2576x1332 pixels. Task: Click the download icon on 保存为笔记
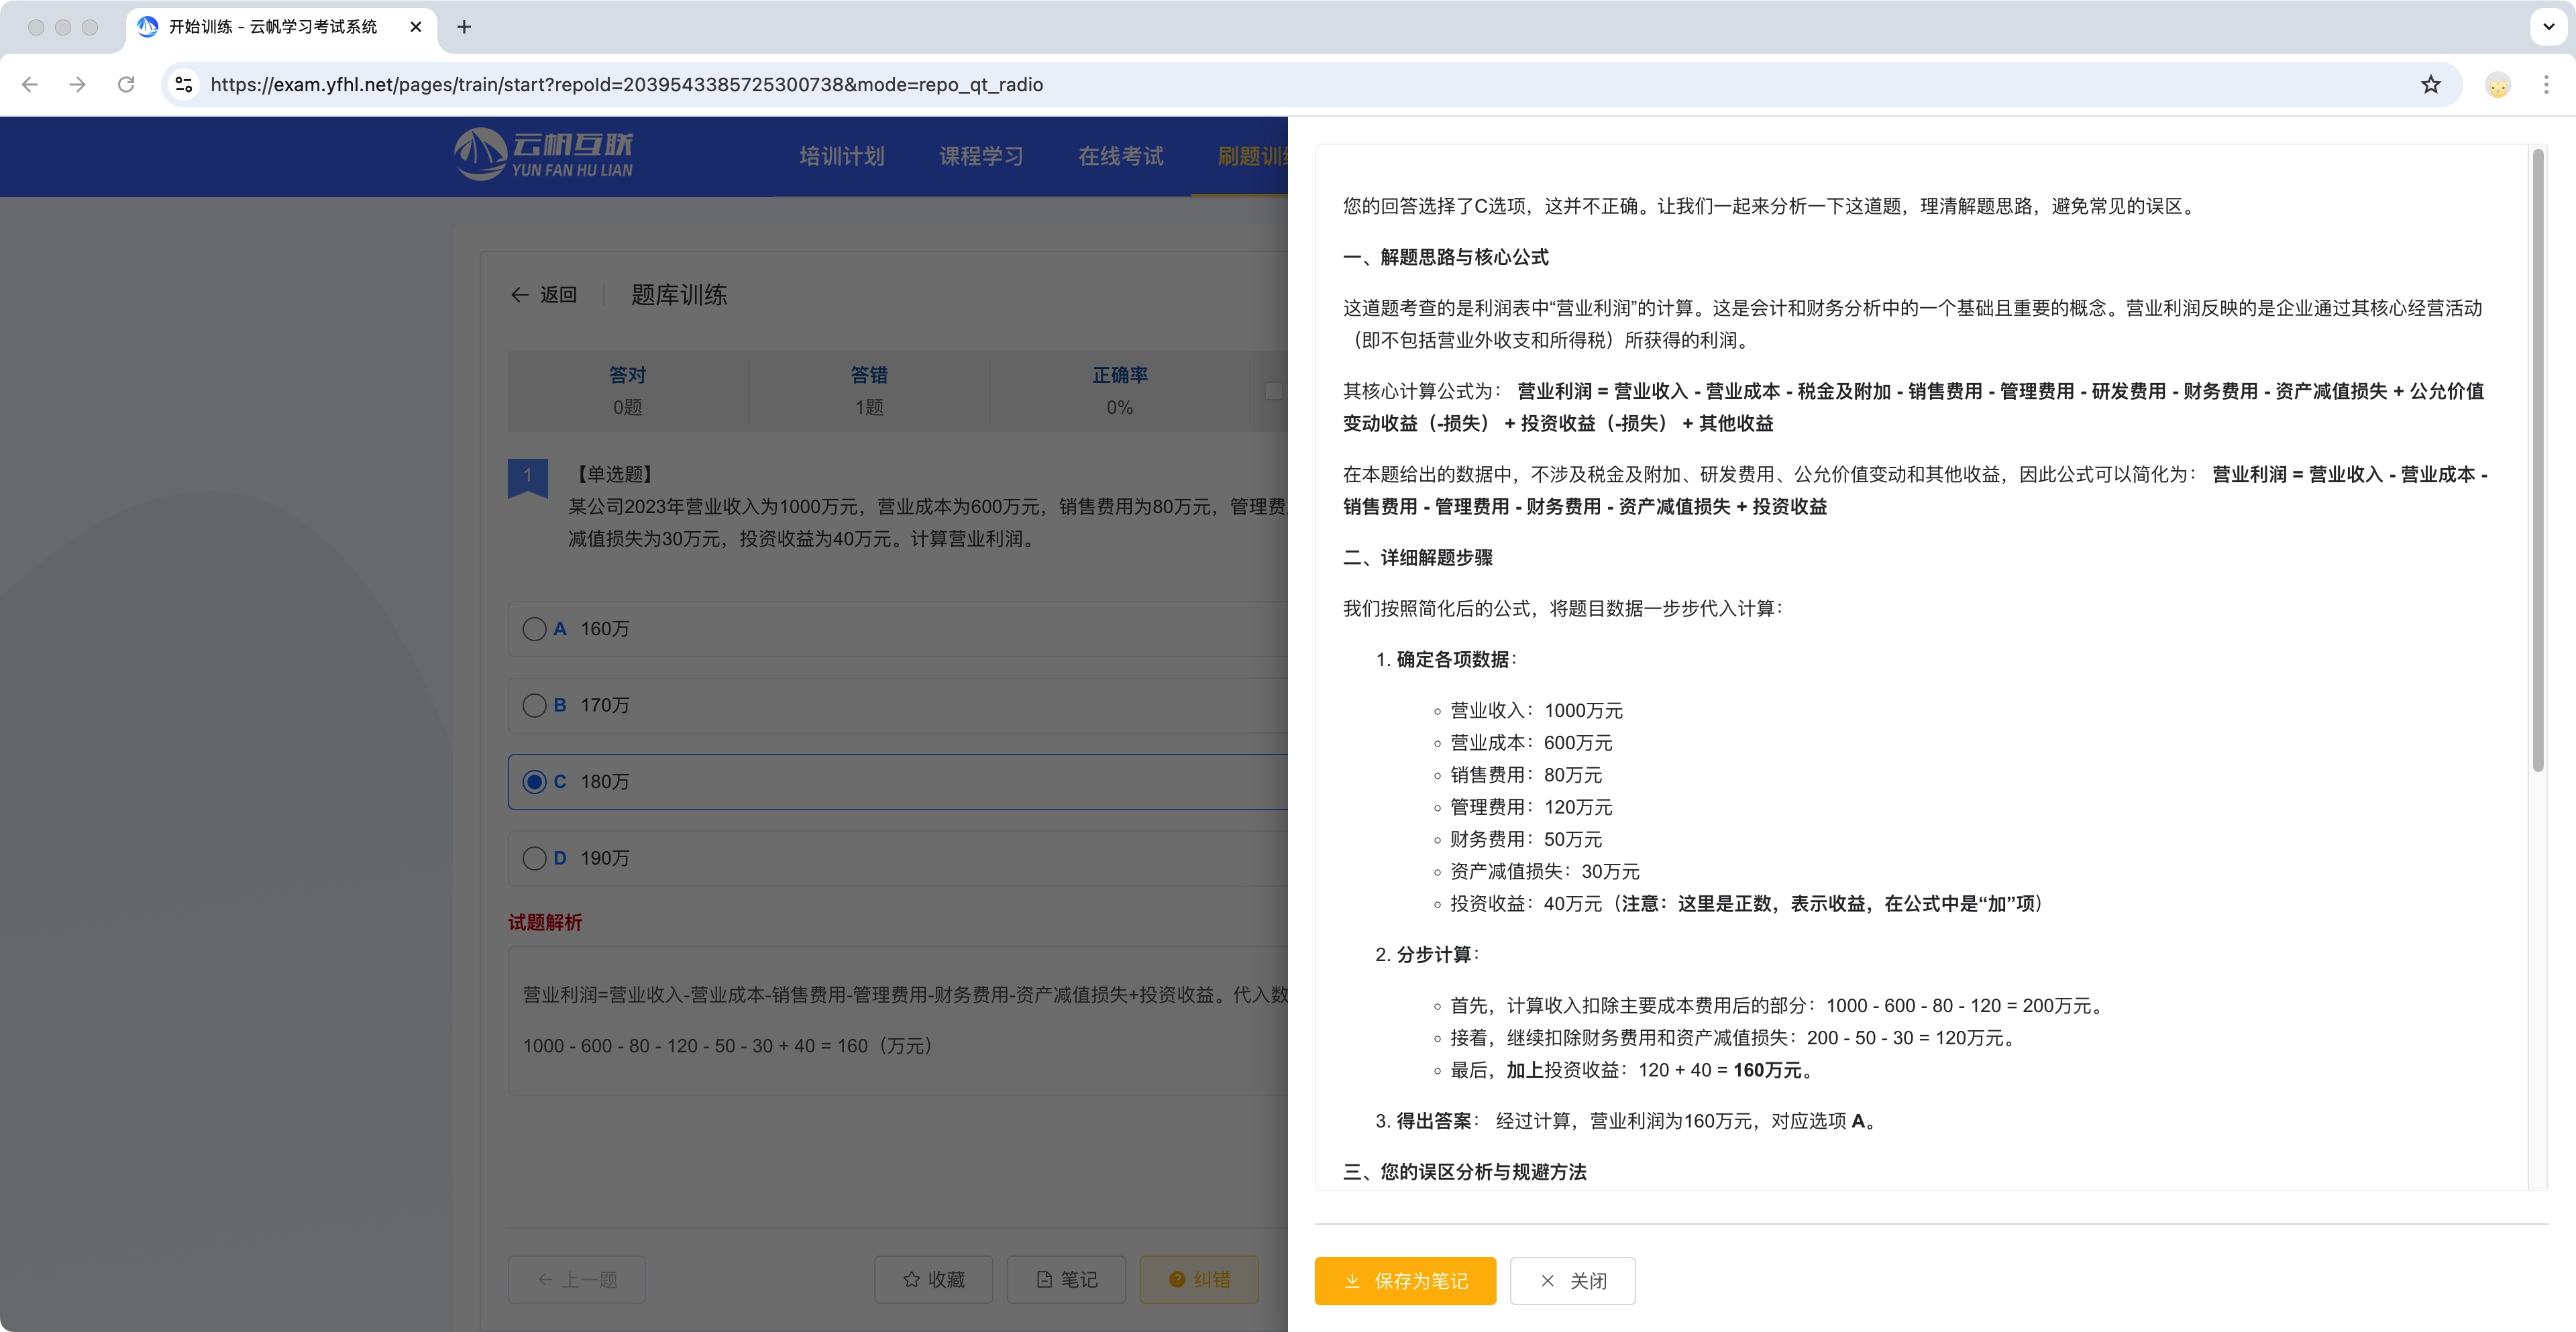click(1351, 1281)
